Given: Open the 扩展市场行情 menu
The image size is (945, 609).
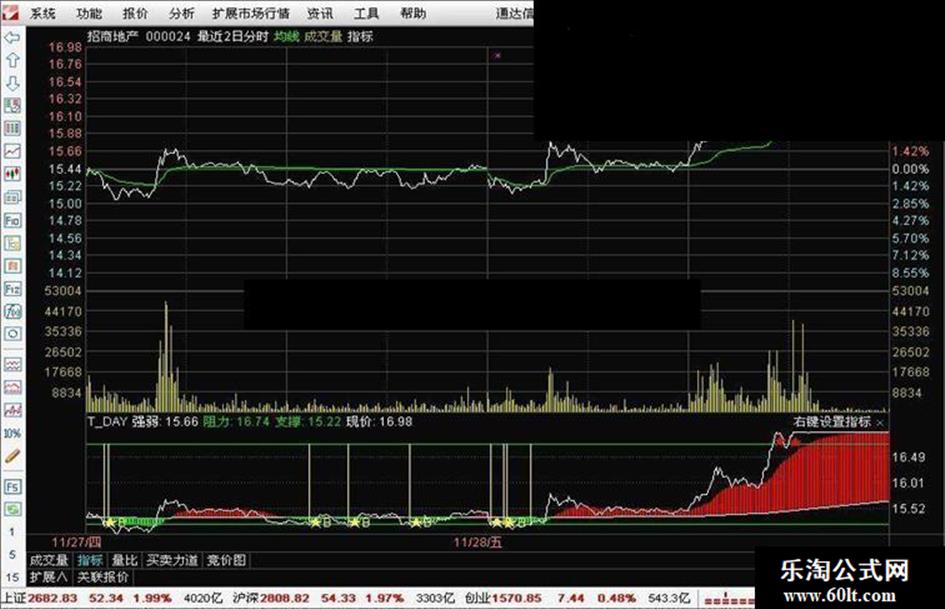Looking at the screenshot, I should point(251,13).
